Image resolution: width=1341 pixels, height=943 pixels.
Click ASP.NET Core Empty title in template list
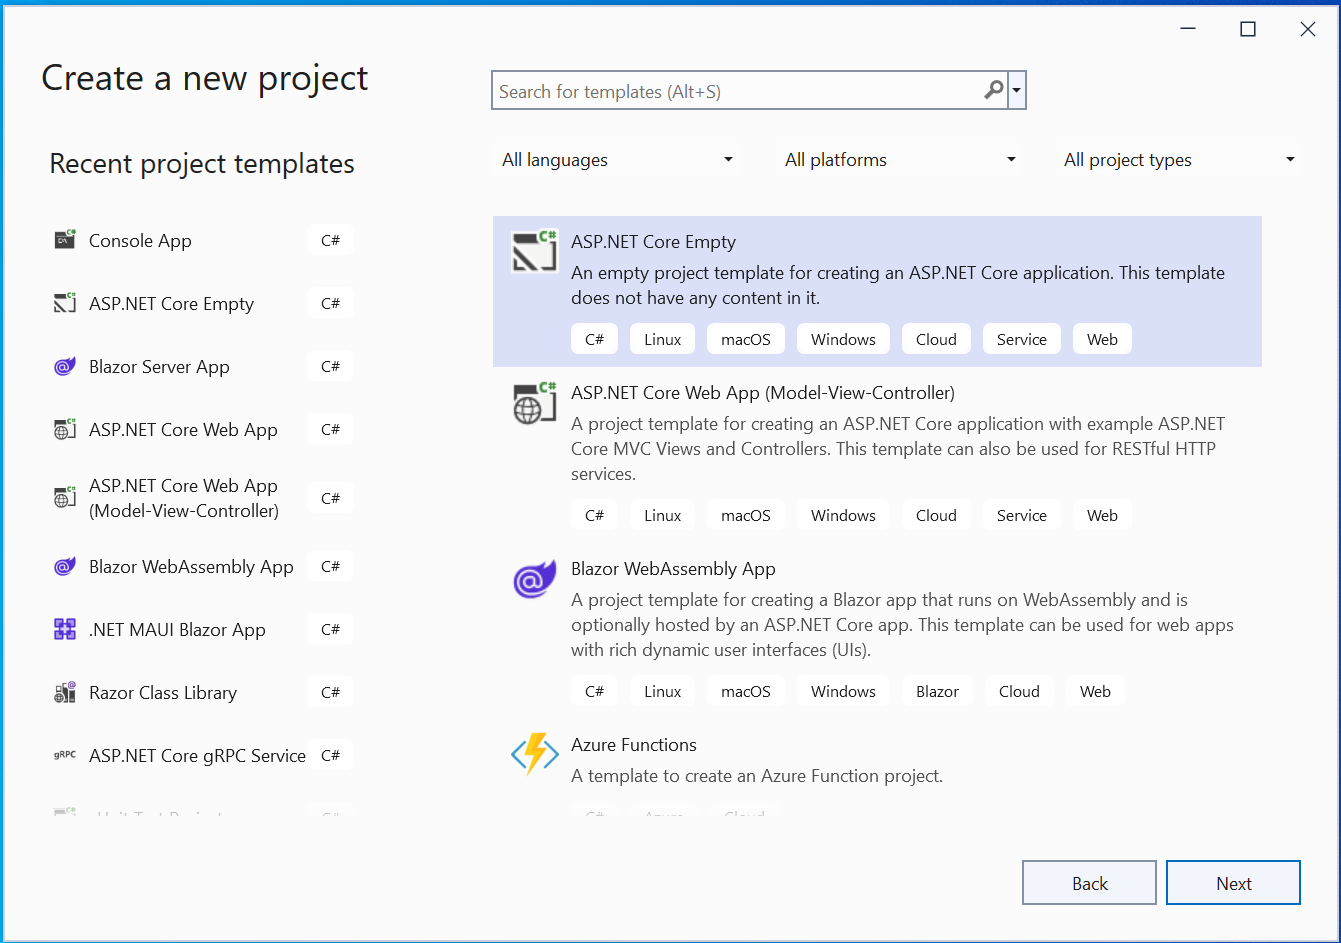click(653, 241)
